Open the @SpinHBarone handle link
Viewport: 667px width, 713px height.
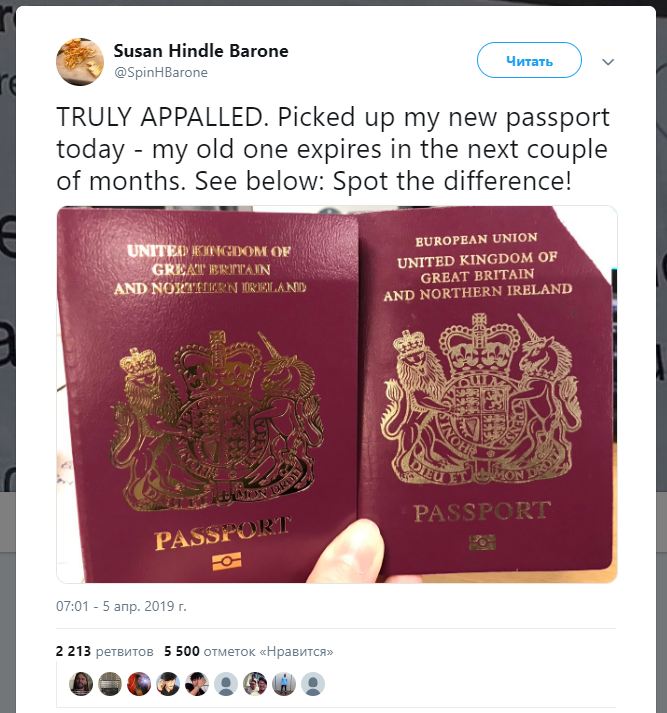(x=161, y=72)
